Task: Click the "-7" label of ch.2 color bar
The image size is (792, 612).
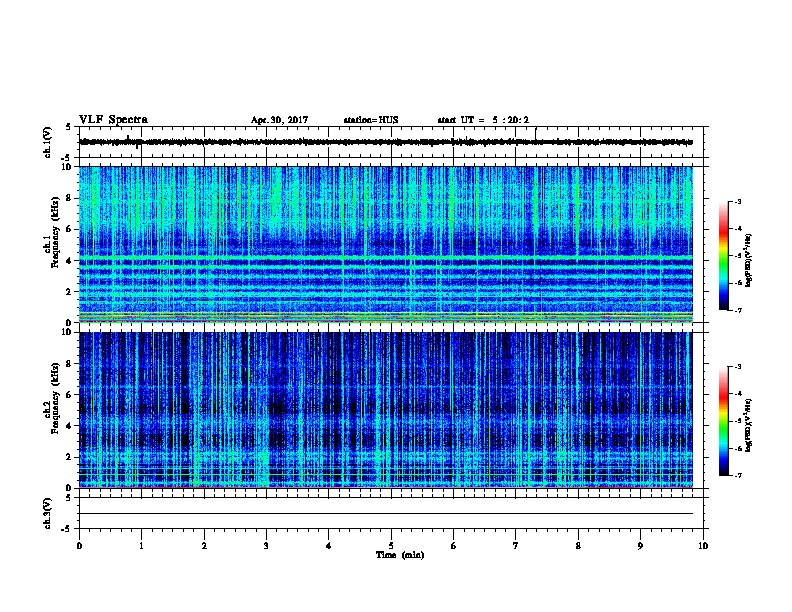Action: click(x=738, y=476)
